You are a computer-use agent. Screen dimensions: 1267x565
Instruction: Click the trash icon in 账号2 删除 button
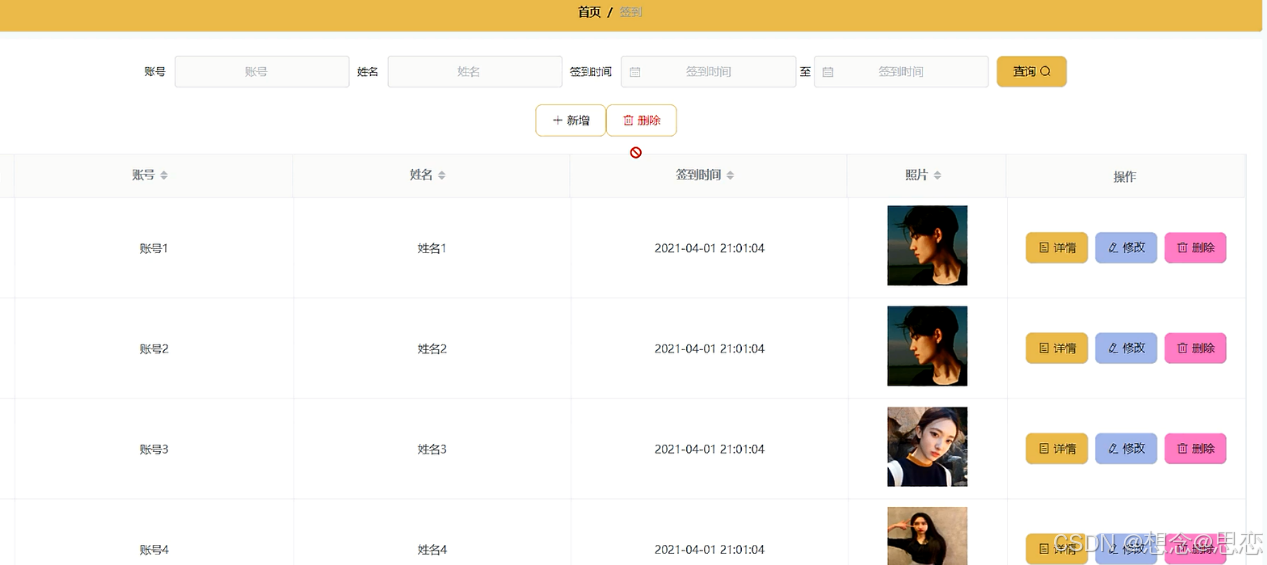[x=1182, y=348]
